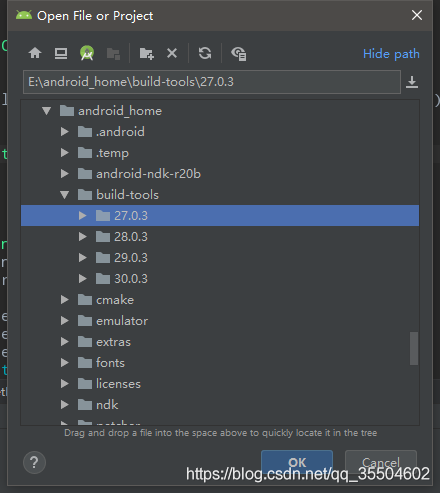Expand the cmake folder
Image resolution: width=440 pixels, height=493 pixels.
pyautogui.click(x=65, y=300)
